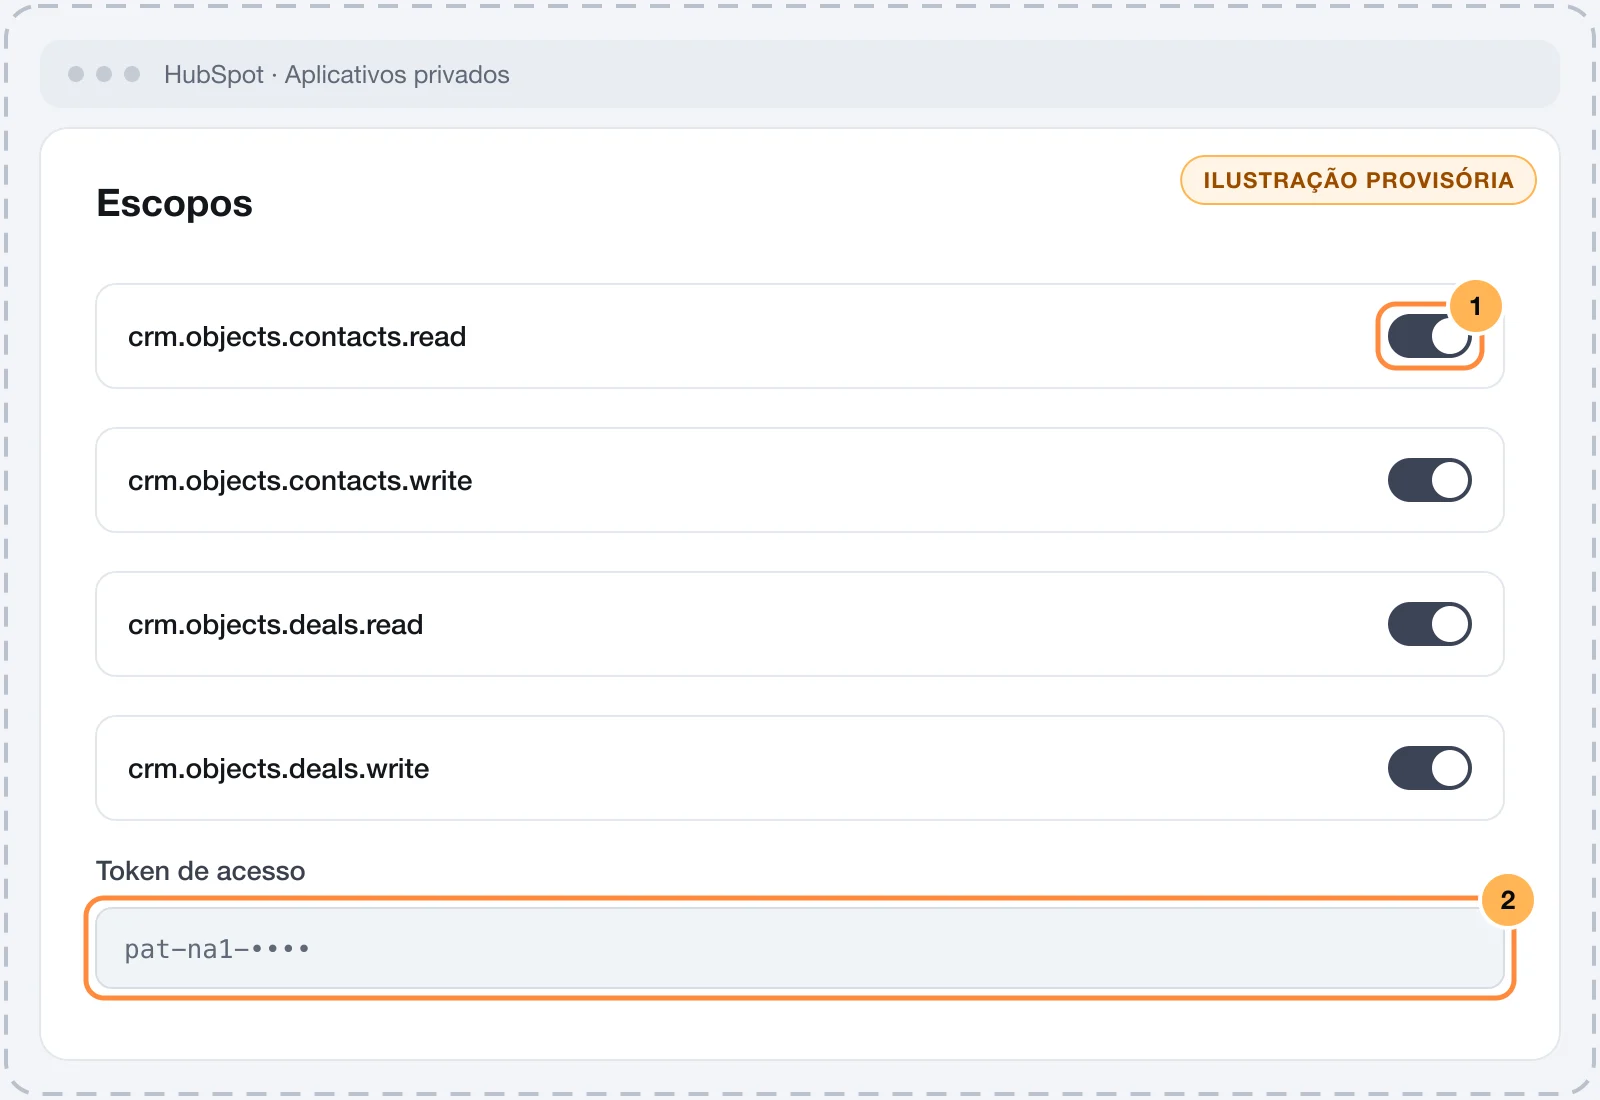Toggle the crm.objects.contacts.read scope switch
Image resolution: width=1600 pixels, height=1100 pixels.
click(x=1429, y=336)
